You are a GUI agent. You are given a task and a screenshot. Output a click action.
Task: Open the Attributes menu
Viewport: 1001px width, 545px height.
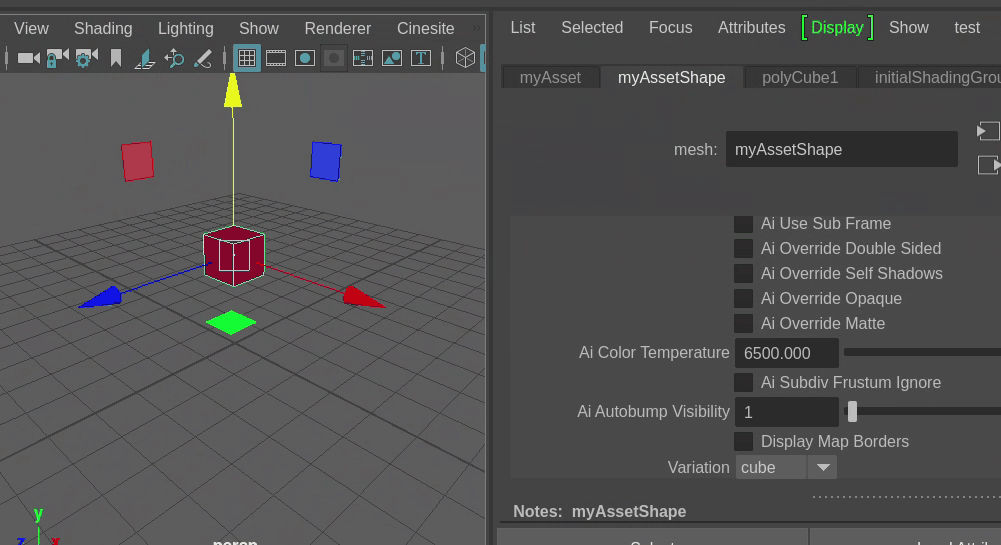click(x=751, y=27)
